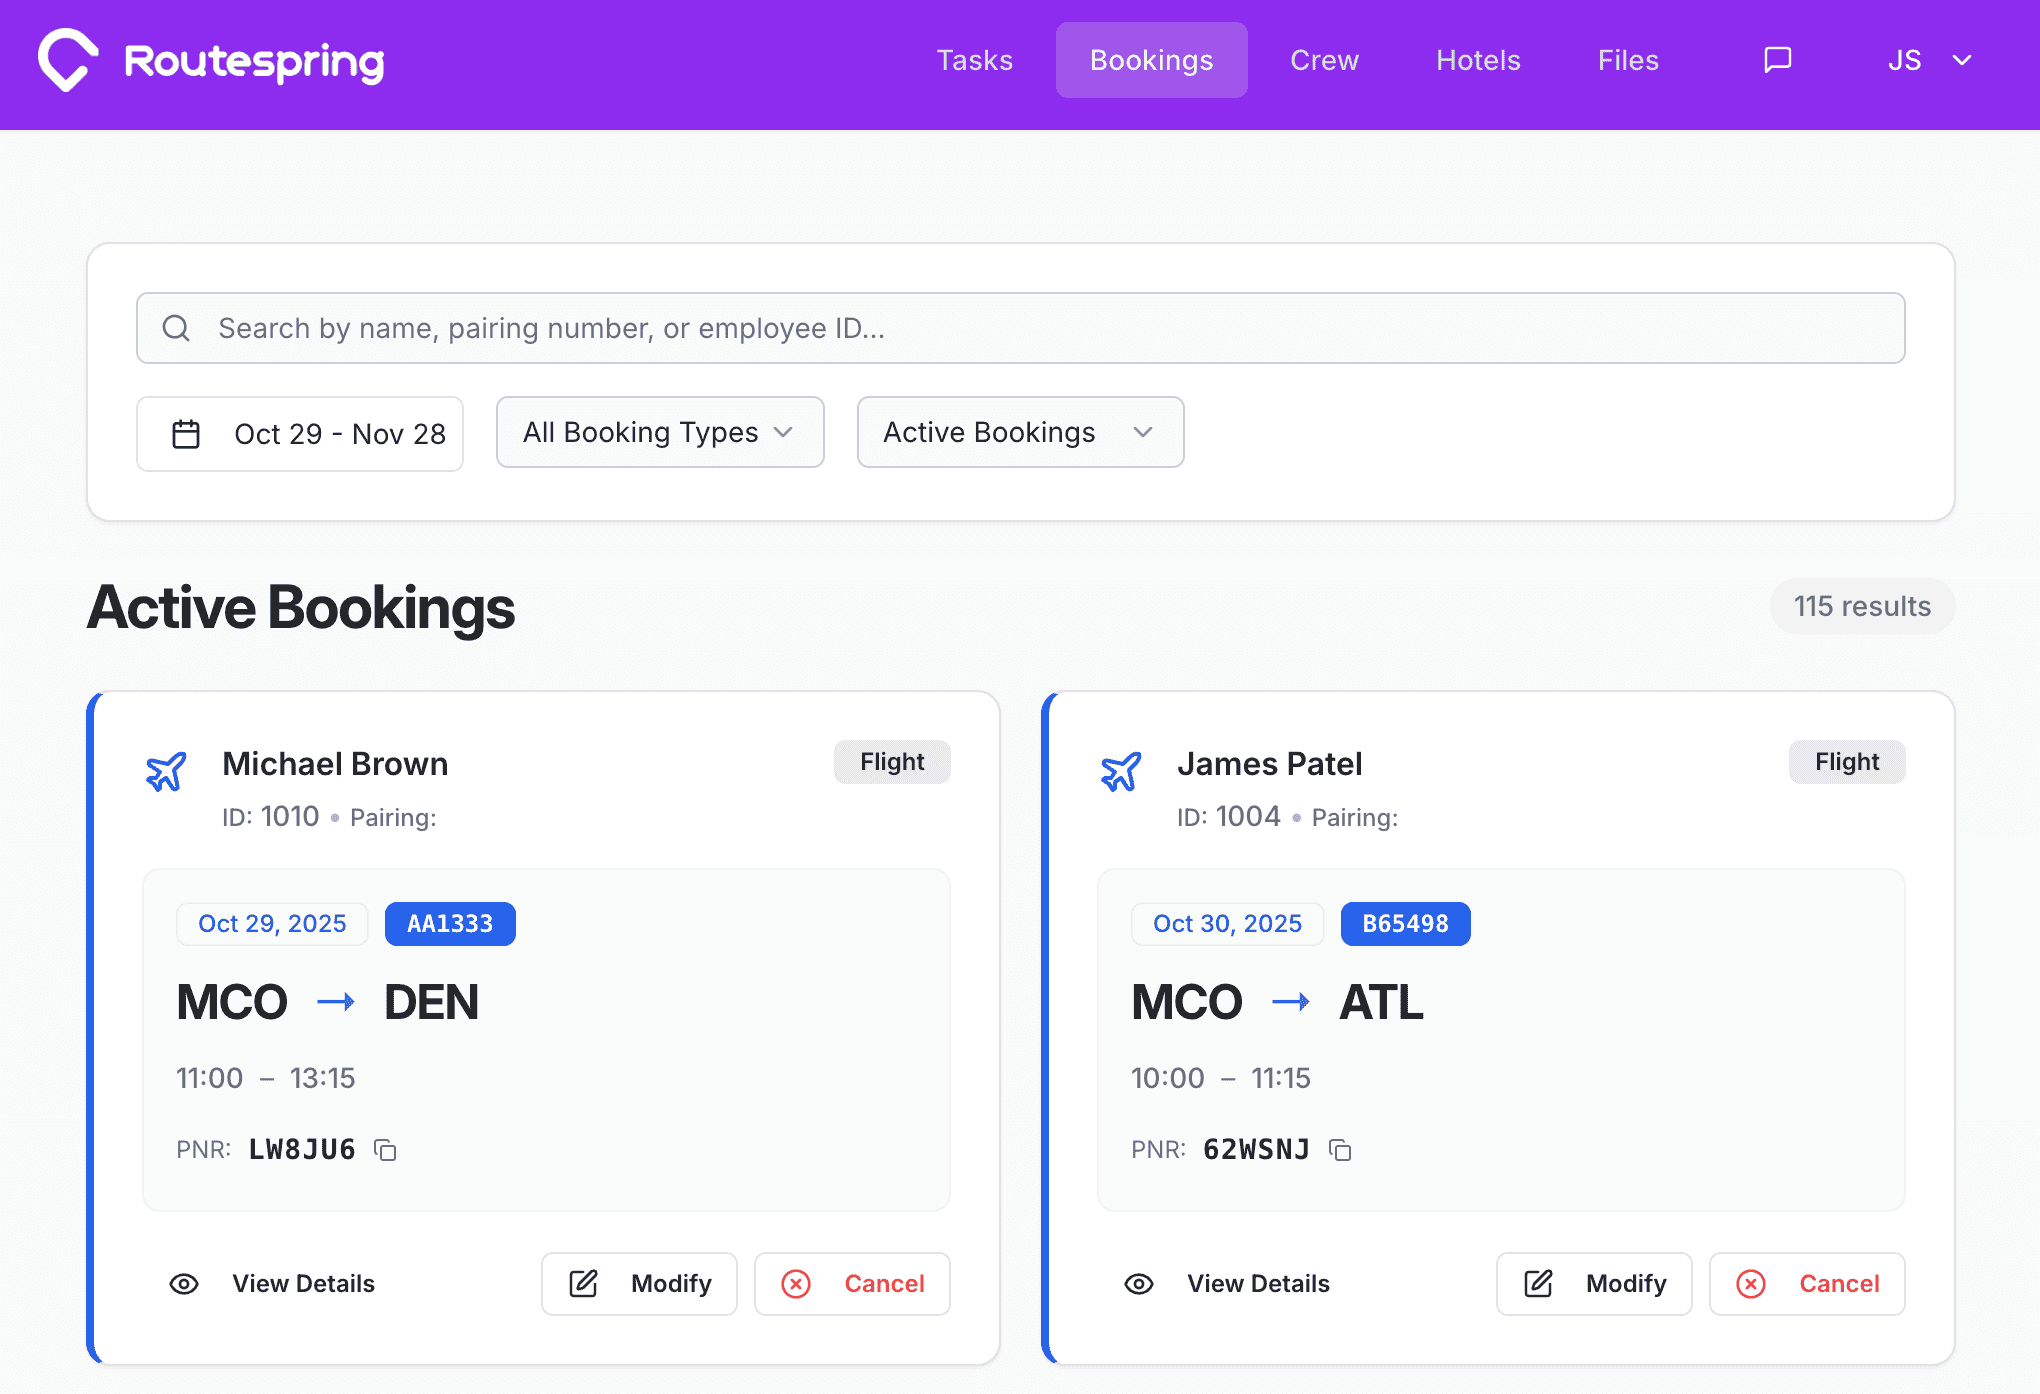This screenshot has width=2040, height=1394.
Task: View details for James Patel's booking
Action: click(x=1258, y=1283)
